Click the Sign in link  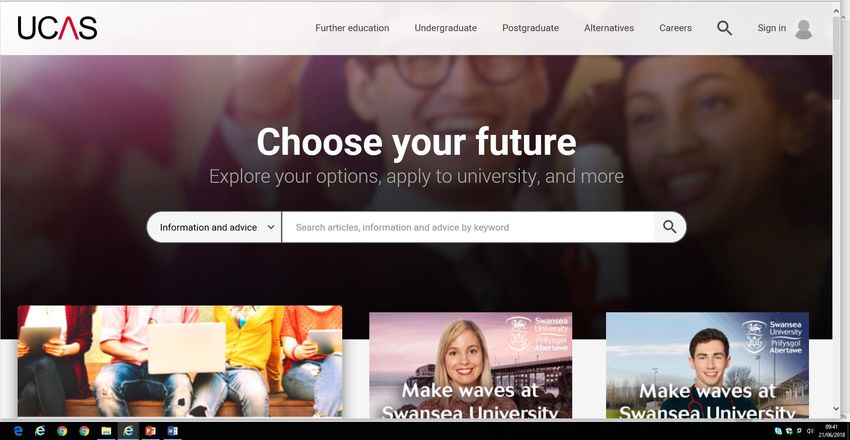[x=771, y=28]
